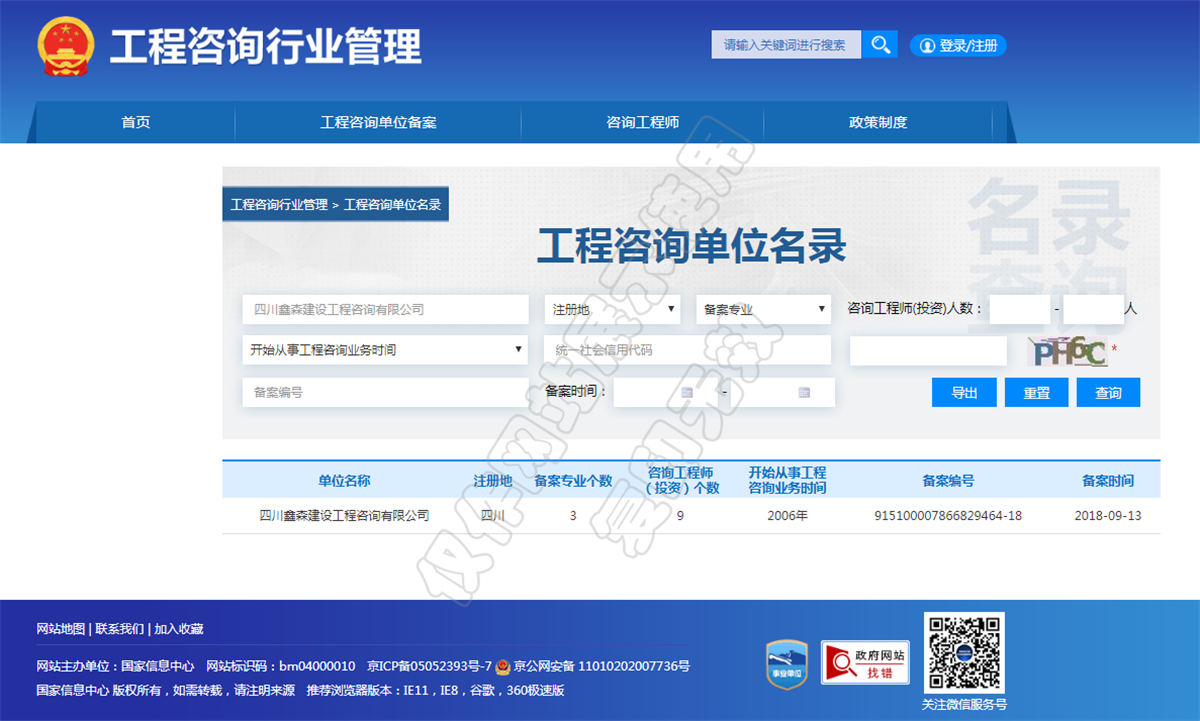The height and width of the screenshot is (721, 1200).
Task: Open the 咨询工程师 menu item
Action: pyautogui.click(x=641, y=122)
